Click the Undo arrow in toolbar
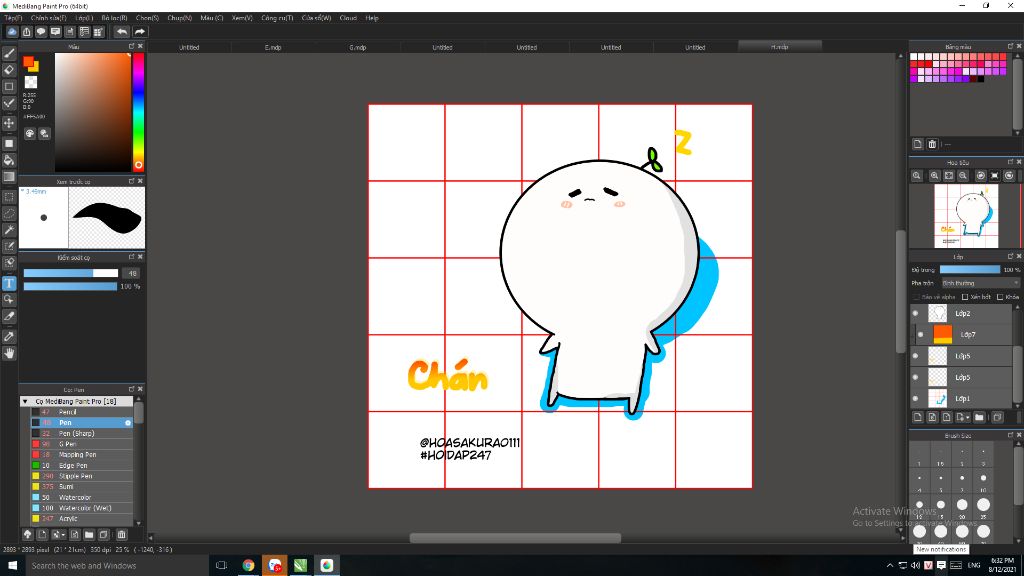This screenshot has width=1024, height=576. [x=121, y=32]
